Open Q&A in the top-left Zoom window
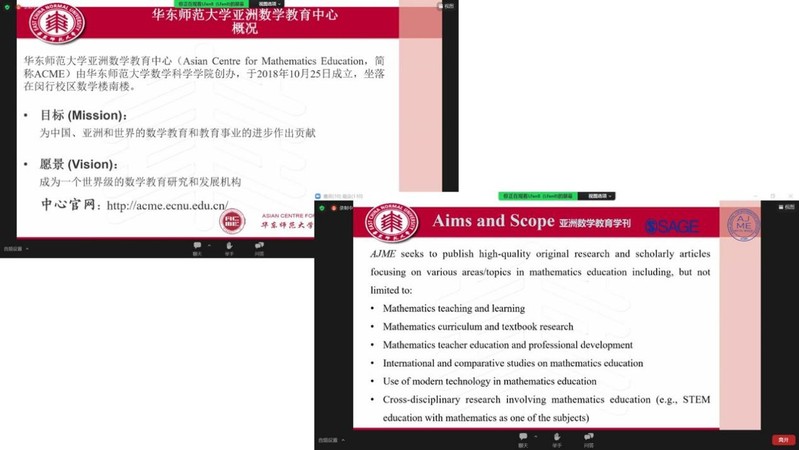This screenshot has width=799, height=450. pyautogui.click(x=259, y=248)
